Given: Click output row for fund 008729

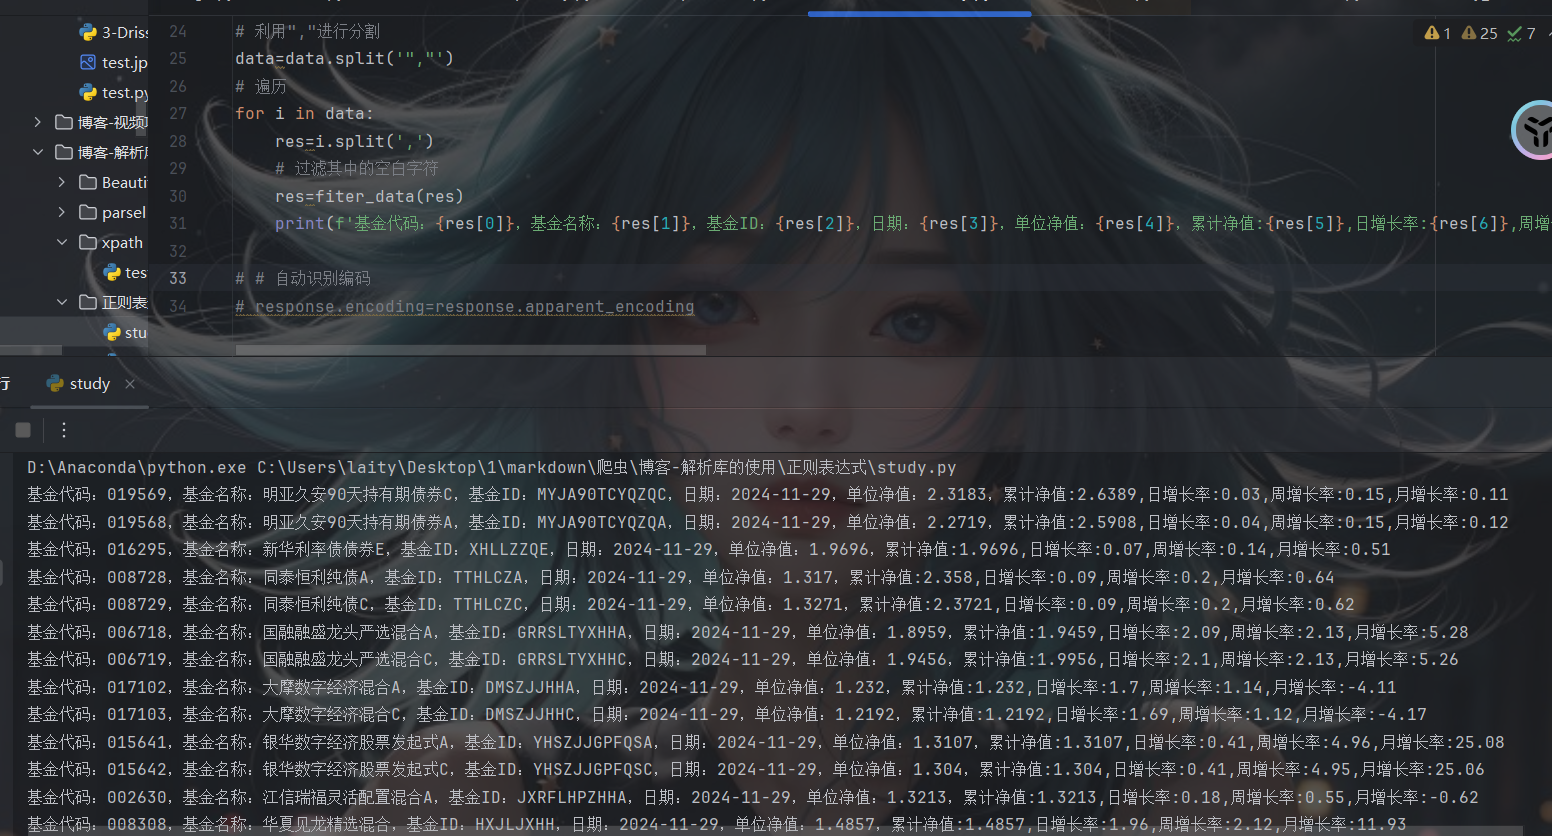Looking at the screenshot, I should pos(690,604).
